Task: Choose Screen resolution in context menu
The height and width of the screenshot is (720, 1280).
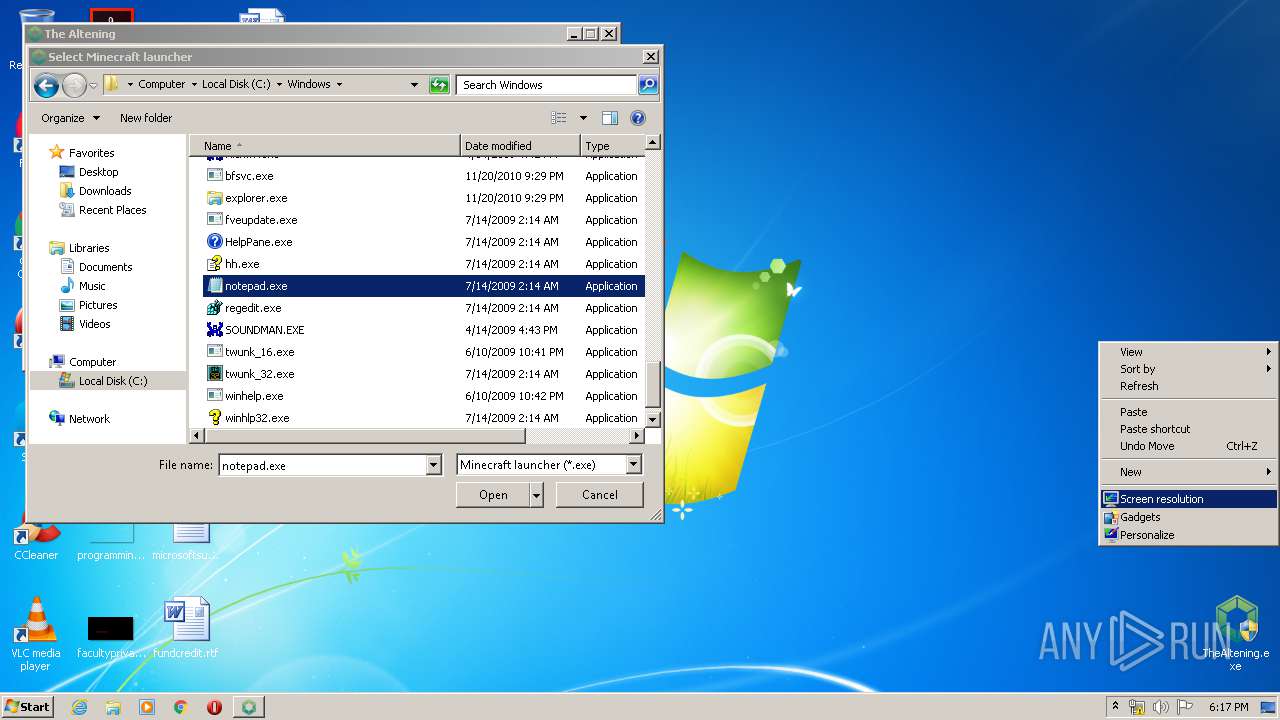Action: coord(1188,499)
